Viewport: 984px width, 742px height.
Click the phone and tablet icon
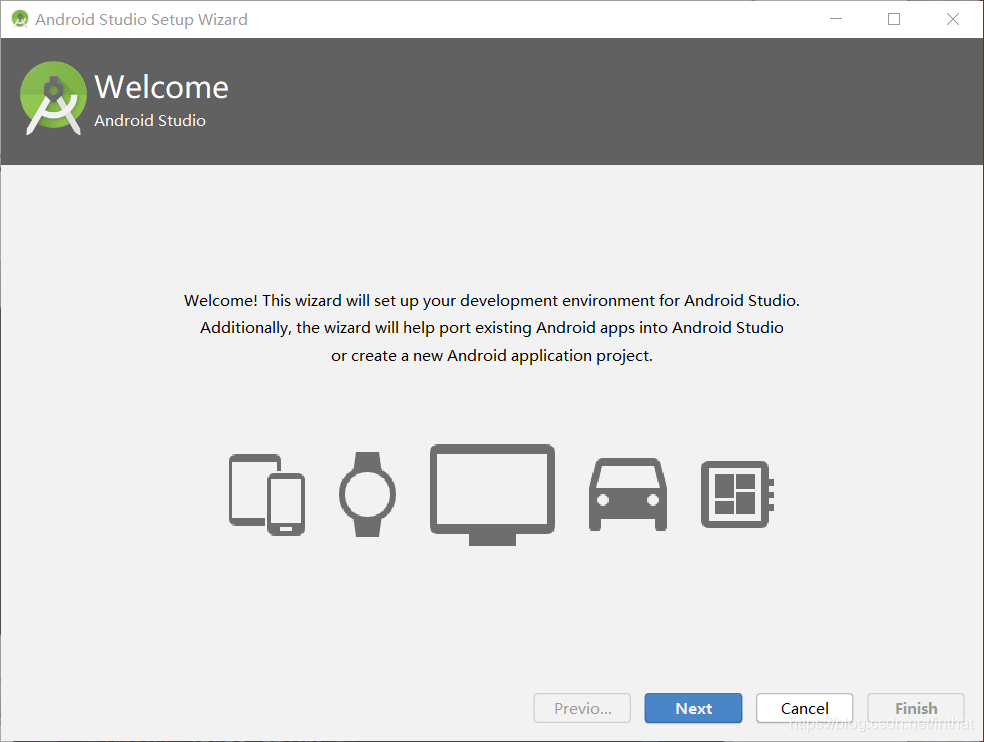[x=267, y=494]
